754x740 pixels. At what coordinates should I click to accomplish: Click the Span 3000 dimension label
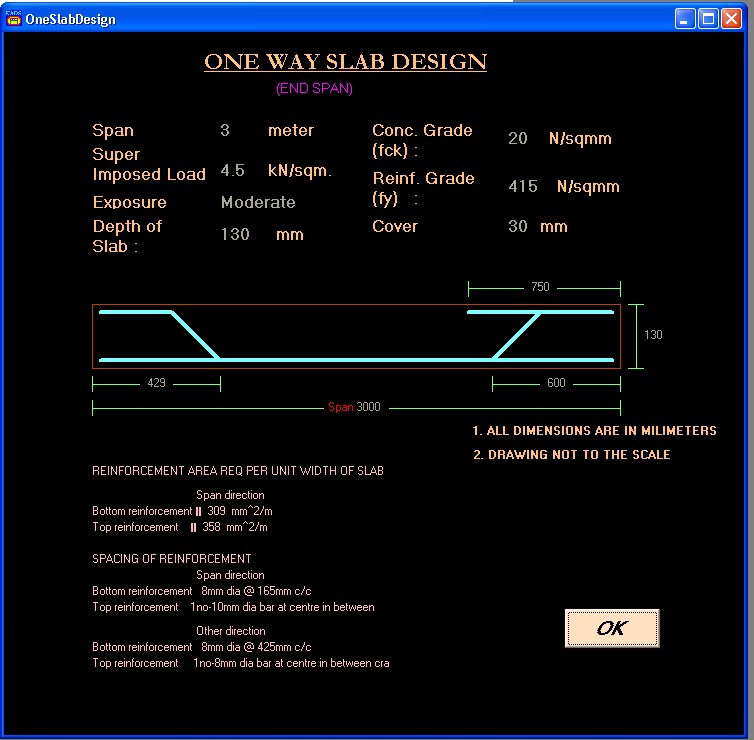point(354,407)
